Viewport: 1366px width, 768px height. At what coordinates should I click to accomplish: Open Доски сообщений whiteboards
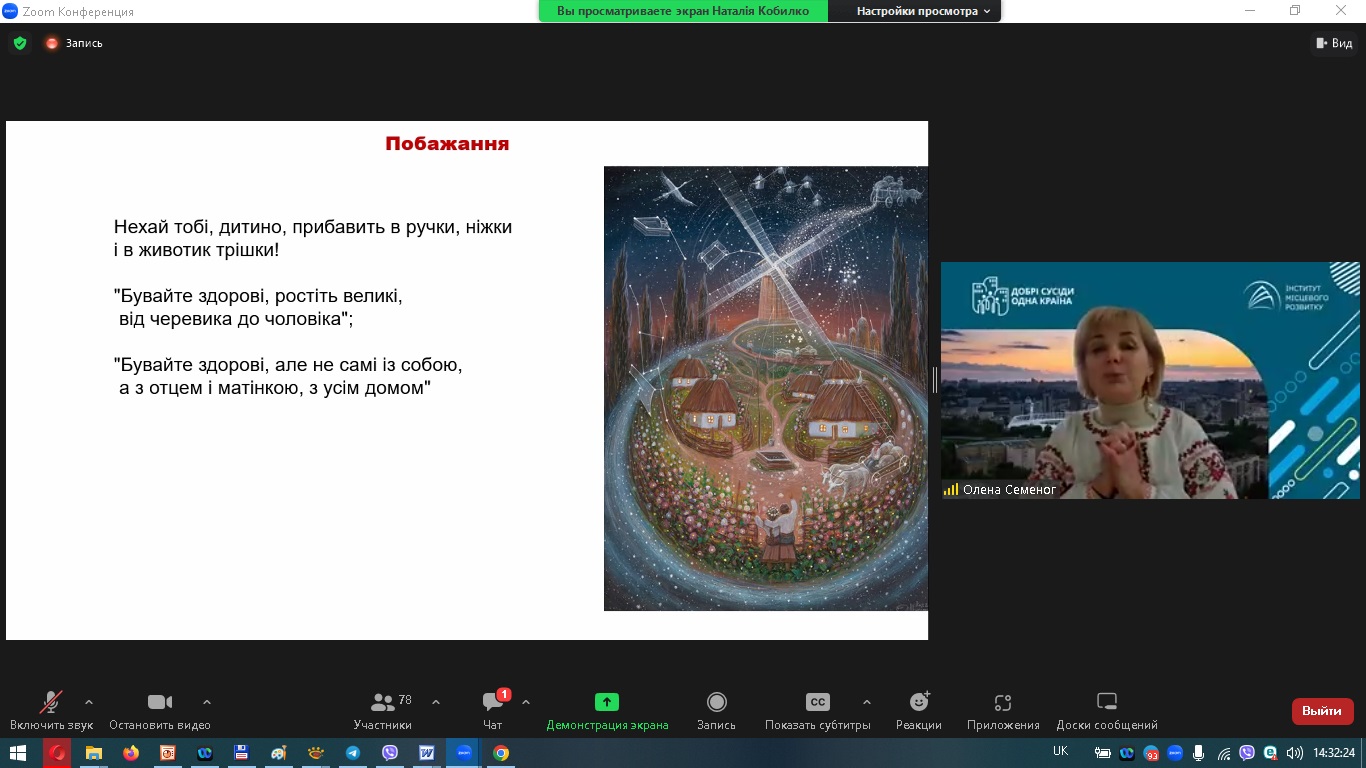pyautogui.click(x=1106, y=703)
